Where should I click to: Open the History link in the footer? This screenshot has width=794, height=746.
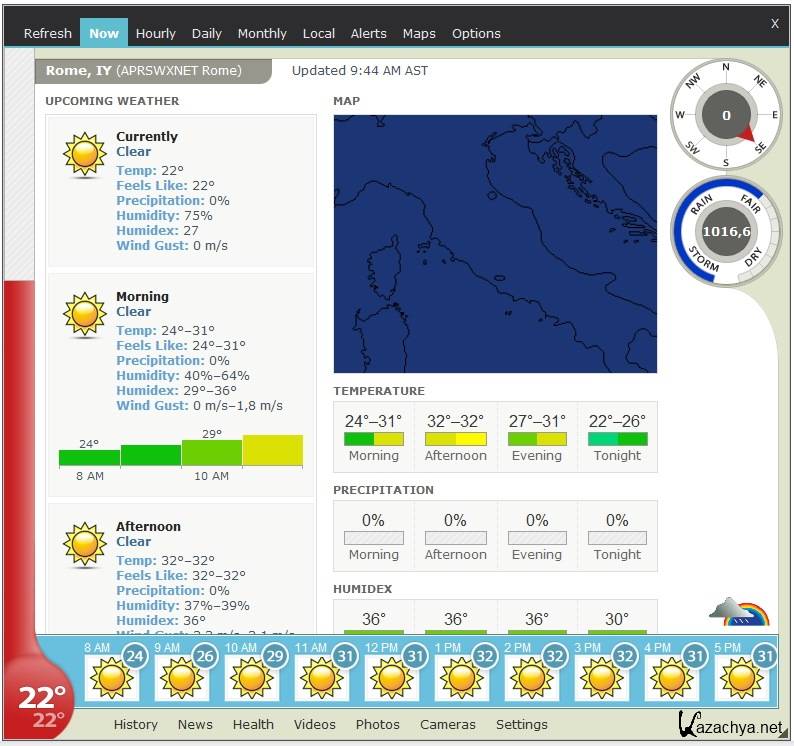(x=135, y=724)
